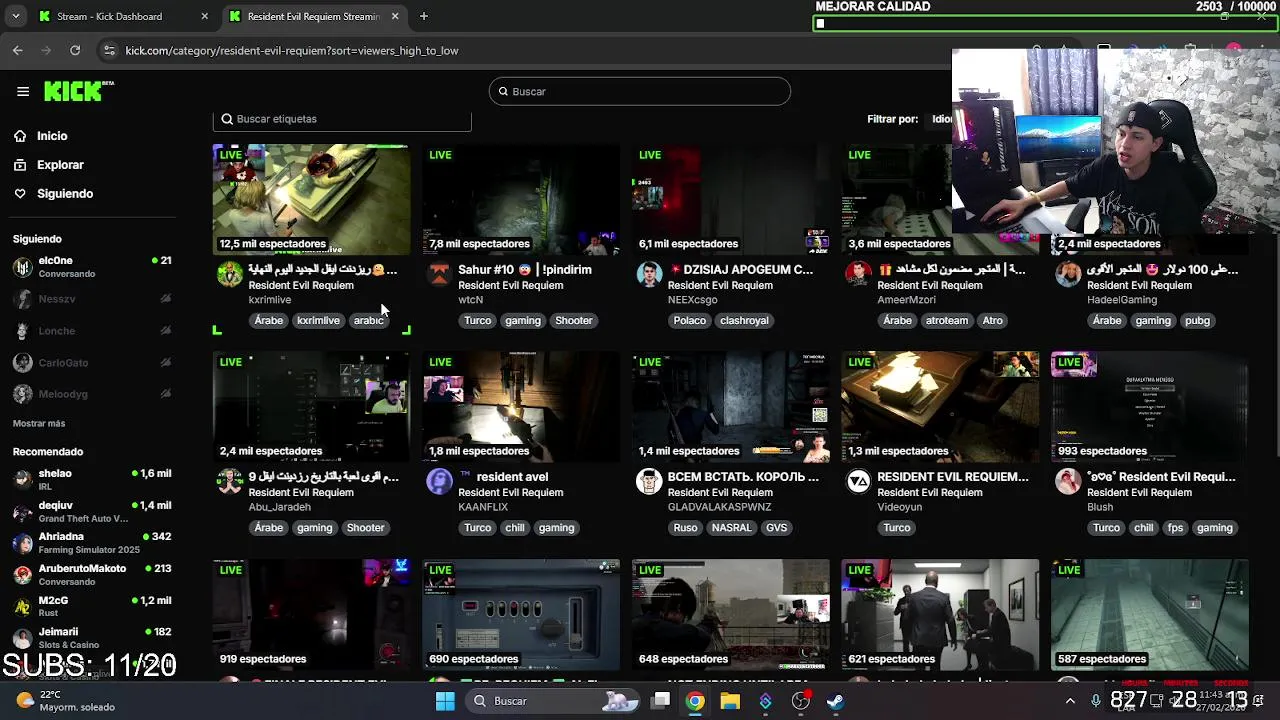The height and width of the screenshot is (720, 1280).
Task: Reload the page with the refresh icon
Action: (75, 50)
